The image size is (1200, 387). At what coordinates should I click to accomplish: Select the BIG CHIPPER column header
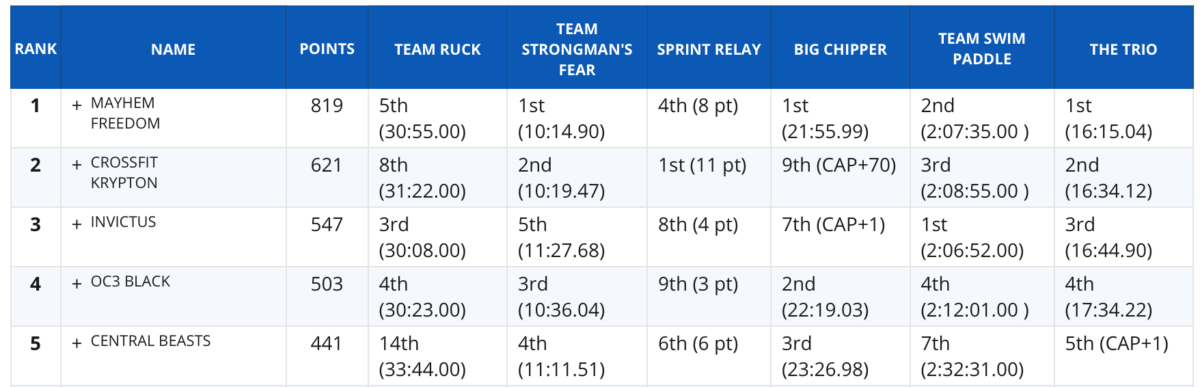pyautogui.click(x=841, y=49)
